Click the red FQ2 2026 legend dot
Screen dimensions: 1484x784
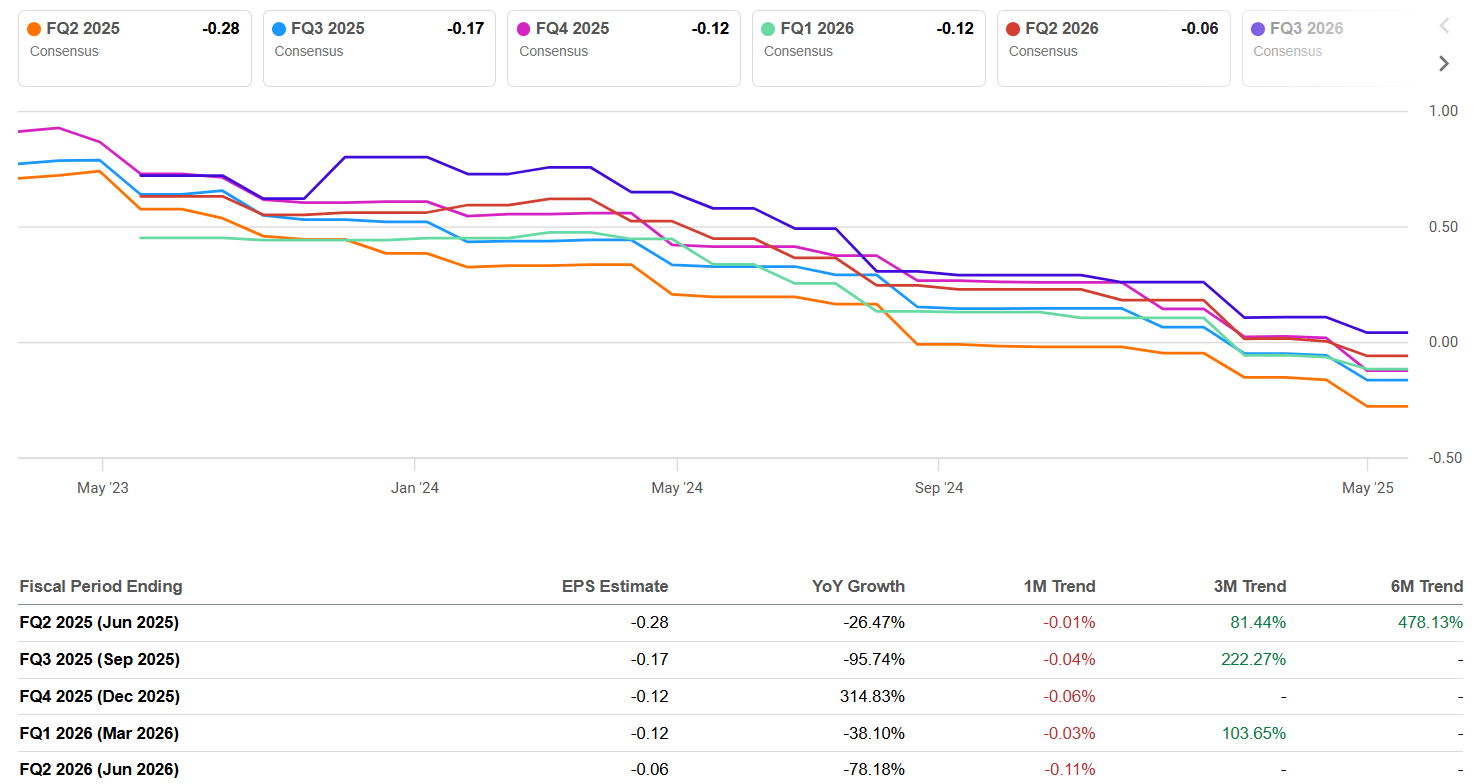pyautogui.click(x=1014, y=28)
